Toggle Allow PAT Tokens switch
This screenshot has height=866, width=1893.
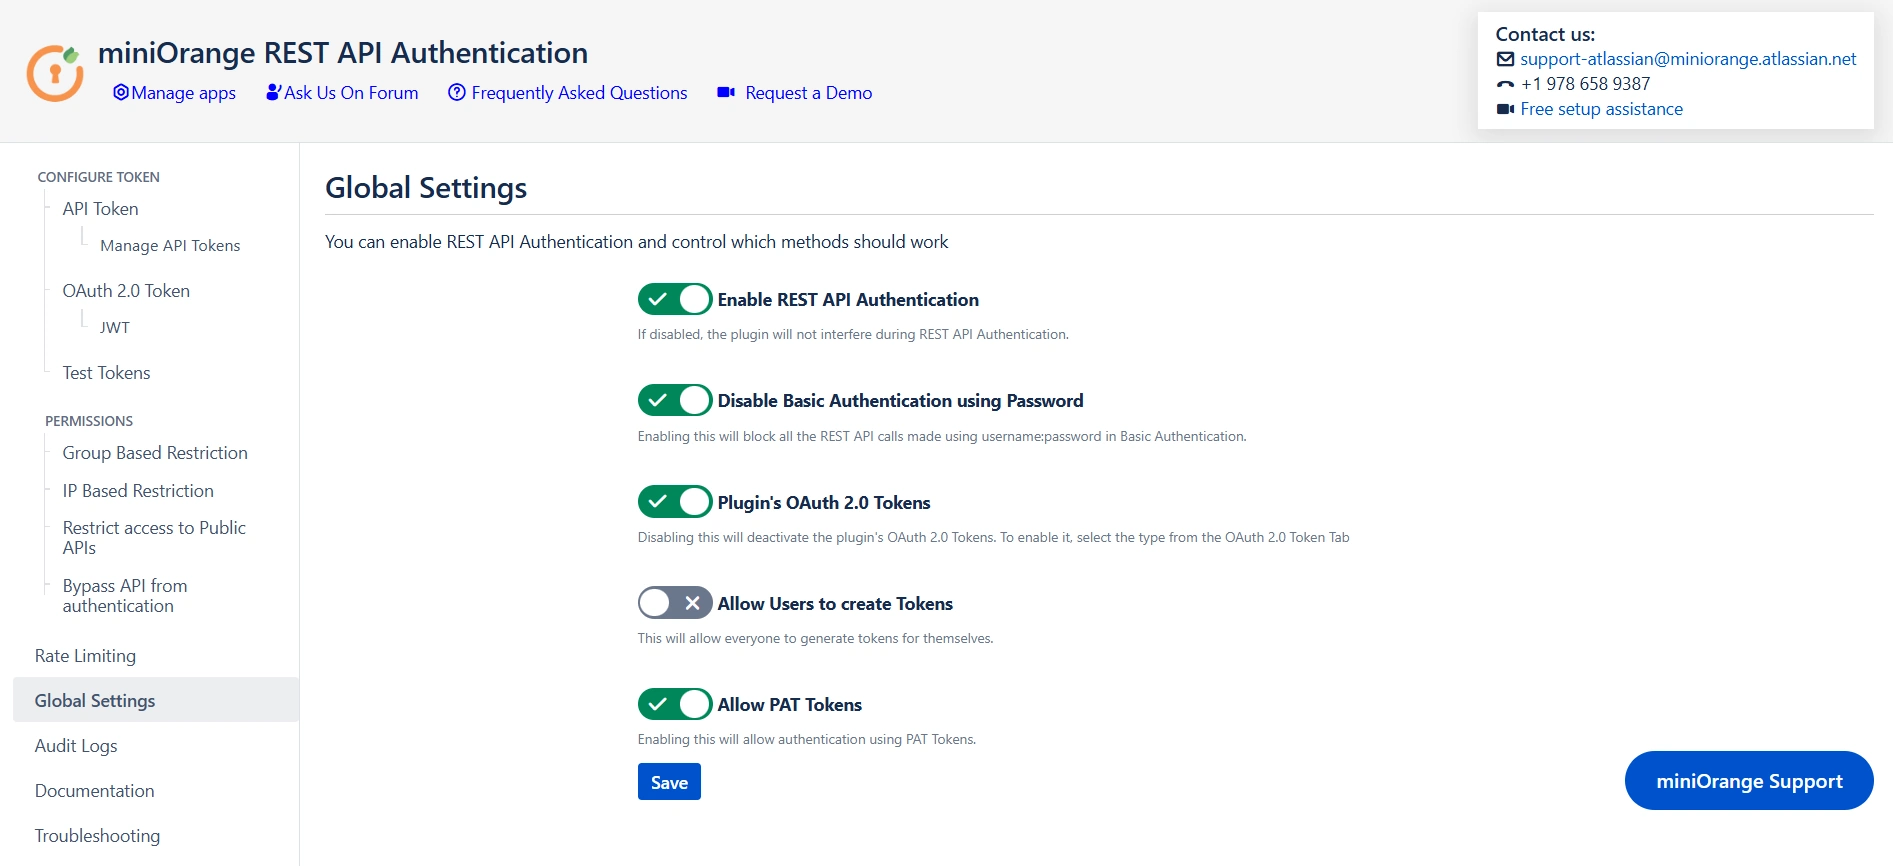point(675,704)
